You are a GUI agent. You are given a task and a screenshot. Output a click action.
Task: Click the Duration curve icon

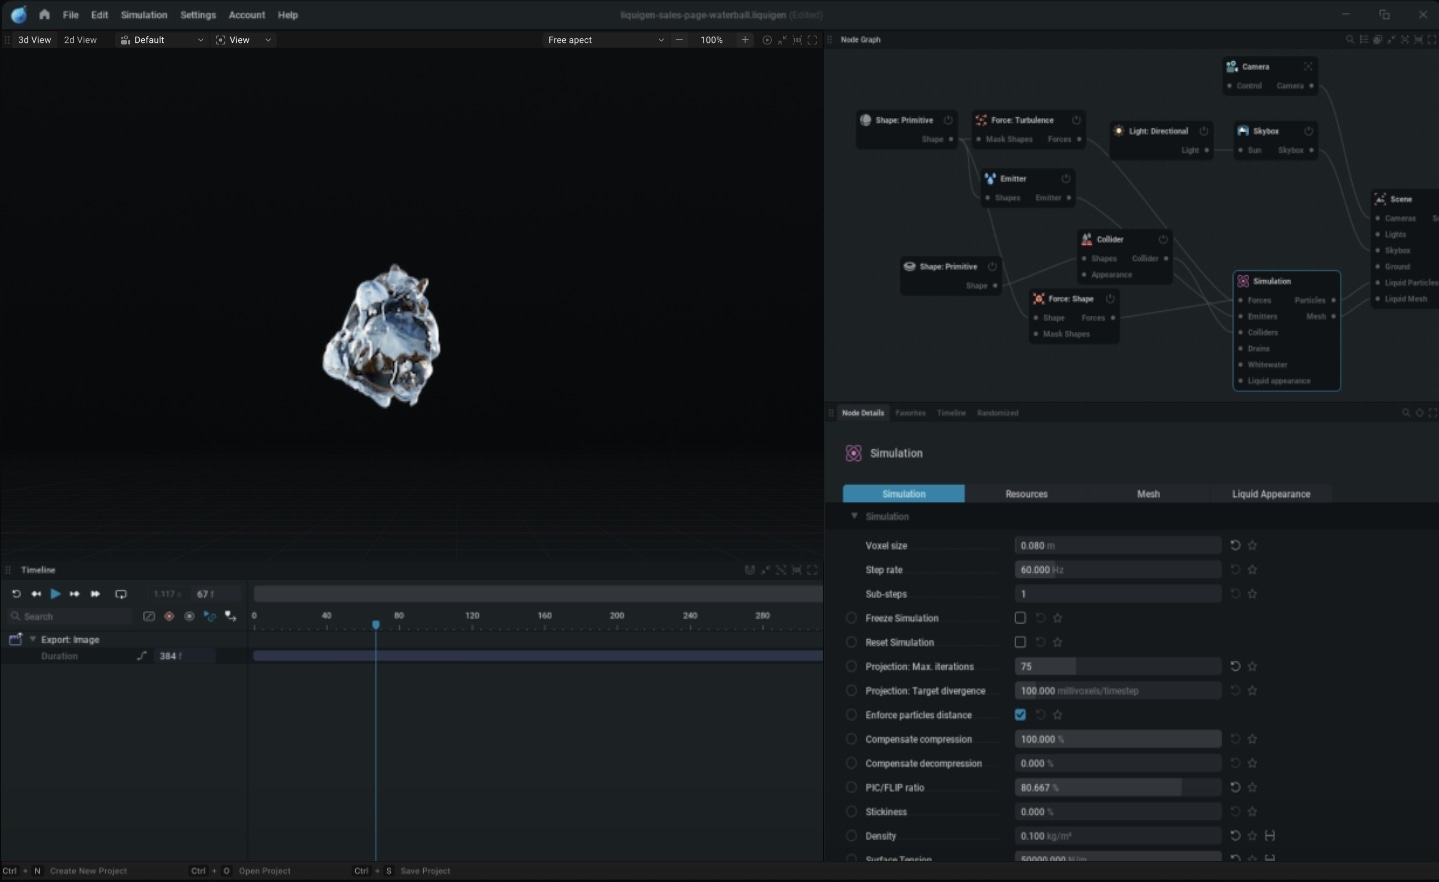point(141,656)
